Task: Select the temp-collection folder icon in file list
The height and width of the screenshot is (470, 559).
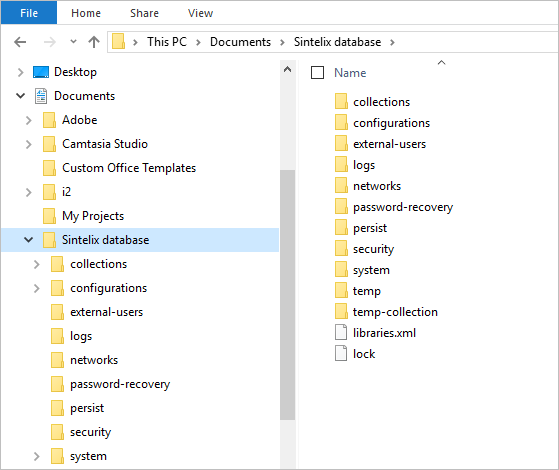Action: tap(341, 312)
